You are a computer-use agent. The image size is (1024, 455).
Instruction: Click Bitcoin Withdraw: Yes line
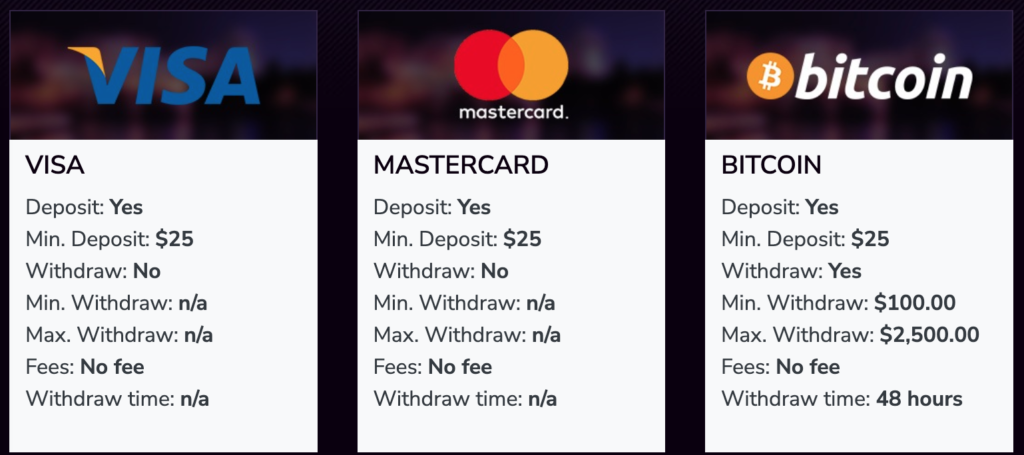click(x=791, y=271)
